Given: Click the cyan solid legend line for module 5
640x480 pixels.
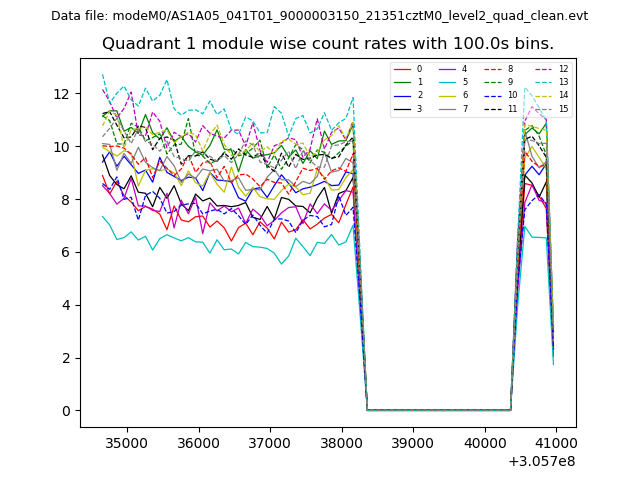Looking at the screenshot, I should point(448,82).
